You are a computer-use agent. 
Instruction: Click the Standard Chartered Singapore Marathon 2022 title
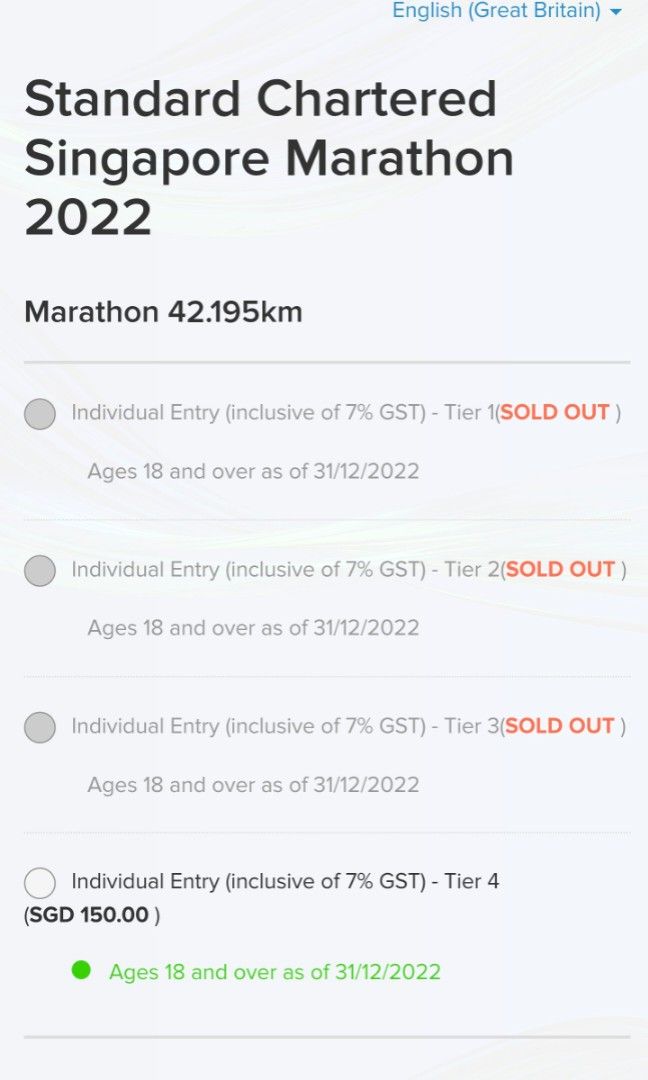click(x=270, y=157)
